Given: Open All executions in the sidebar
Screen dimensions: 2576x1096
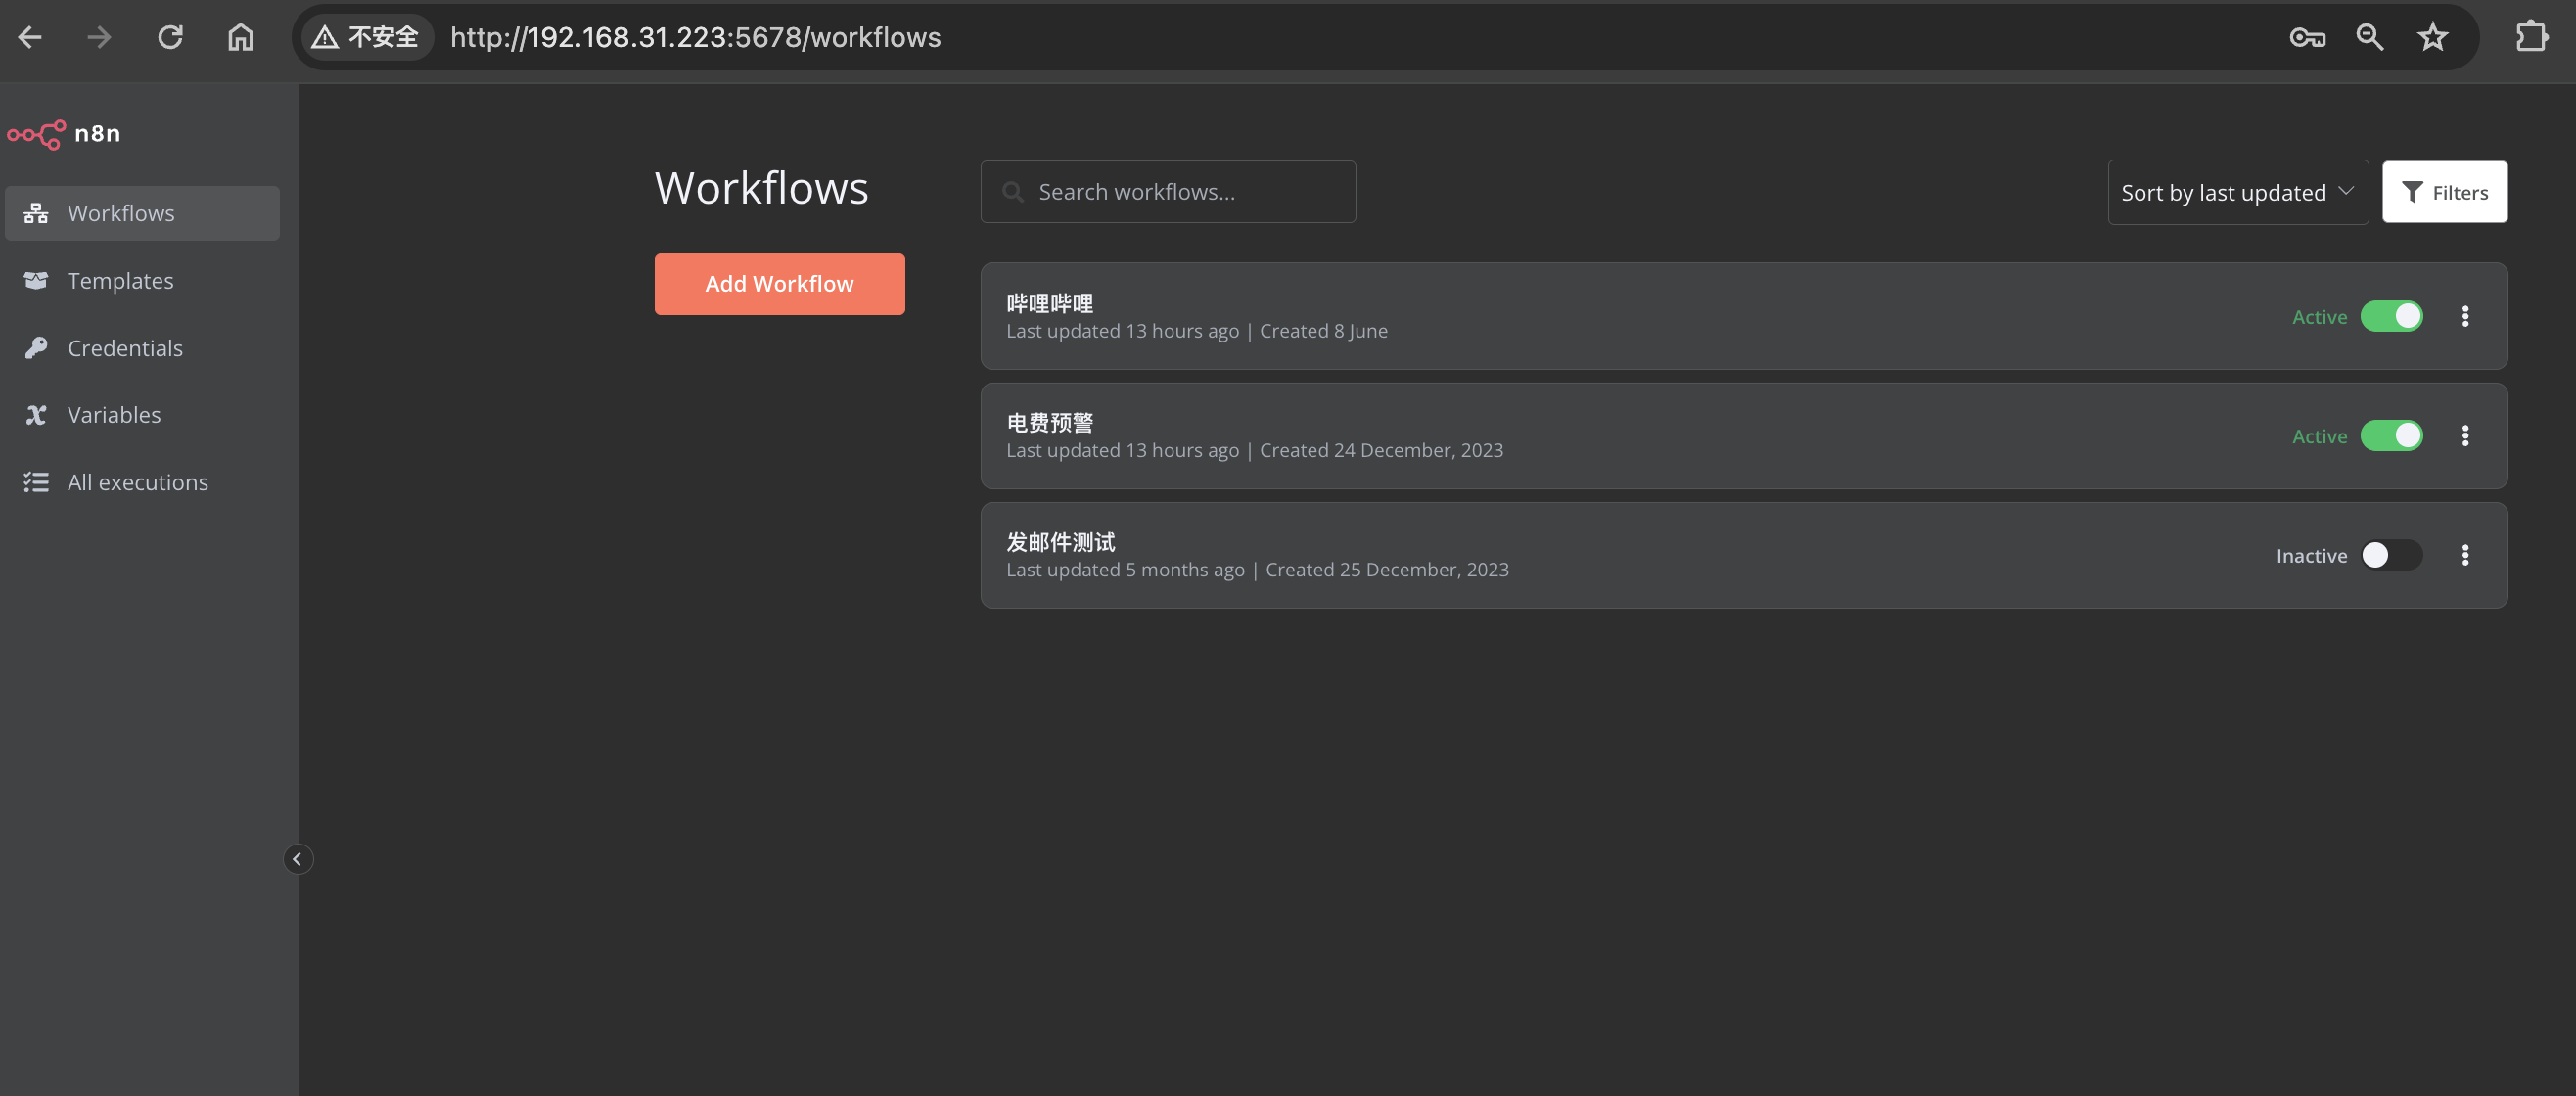Looking at the screenshot, I should click(137, 482).
